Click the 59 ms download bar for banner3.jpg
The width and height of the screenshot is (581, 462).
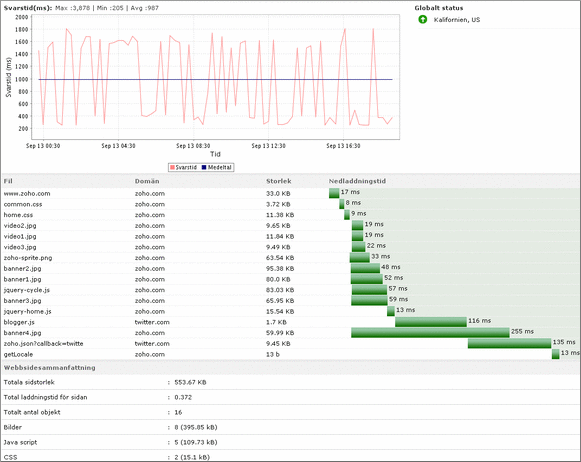[x=369, y=300]
